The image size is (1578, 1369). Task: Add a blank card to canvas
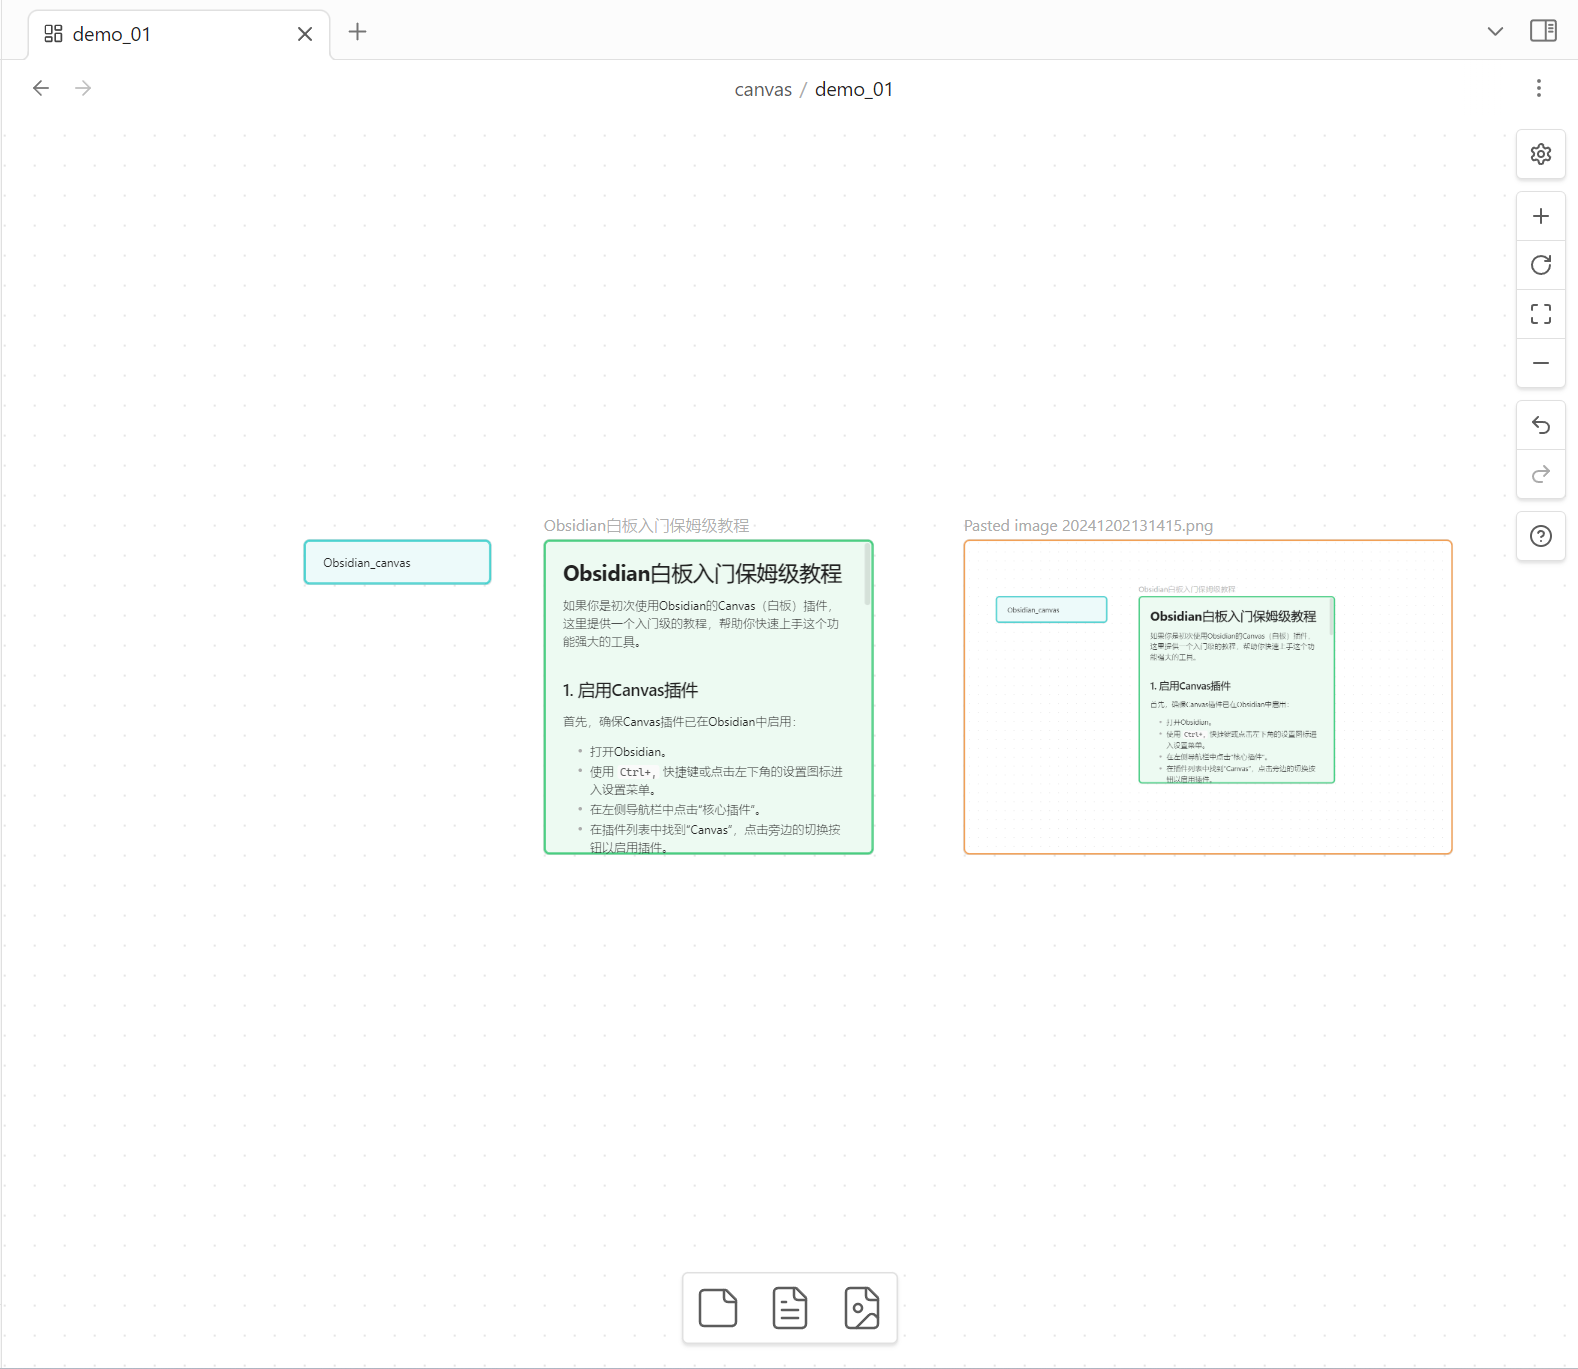tap(718, 1308)
